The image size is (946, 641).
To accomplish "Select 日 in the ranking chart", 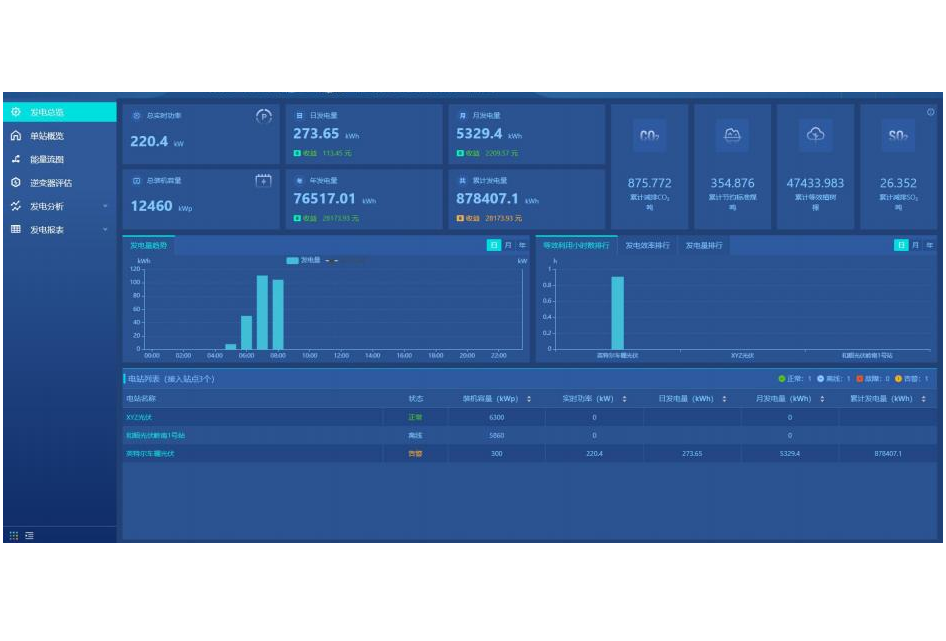I will [x=901, y=245].
